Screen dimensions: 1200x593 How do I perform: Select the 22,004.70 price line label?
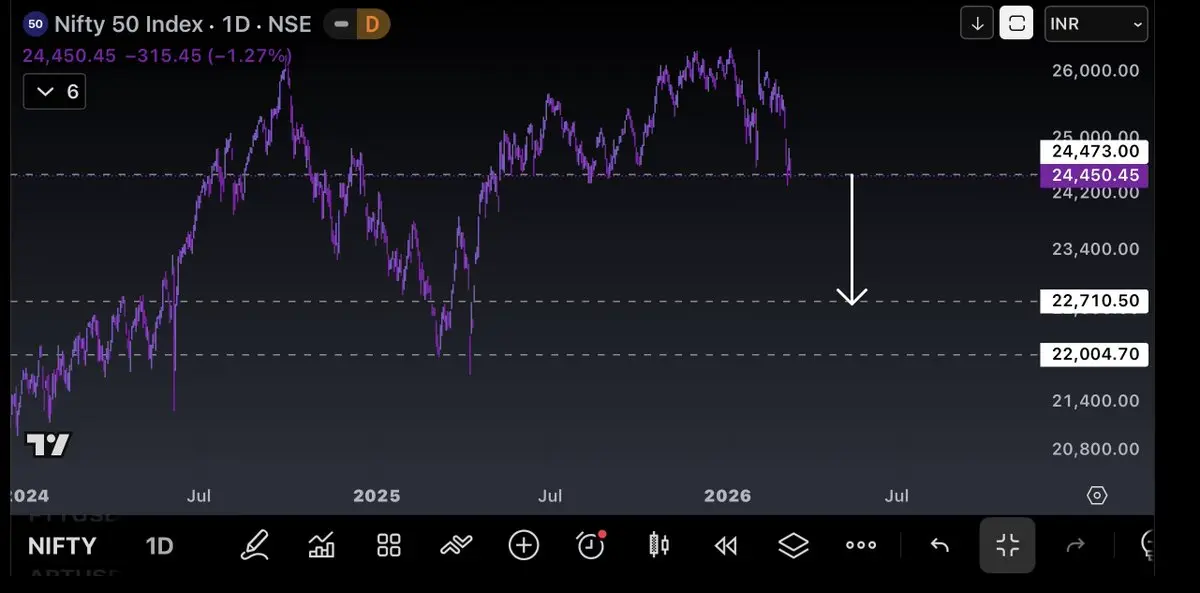tap(1094, 354)
